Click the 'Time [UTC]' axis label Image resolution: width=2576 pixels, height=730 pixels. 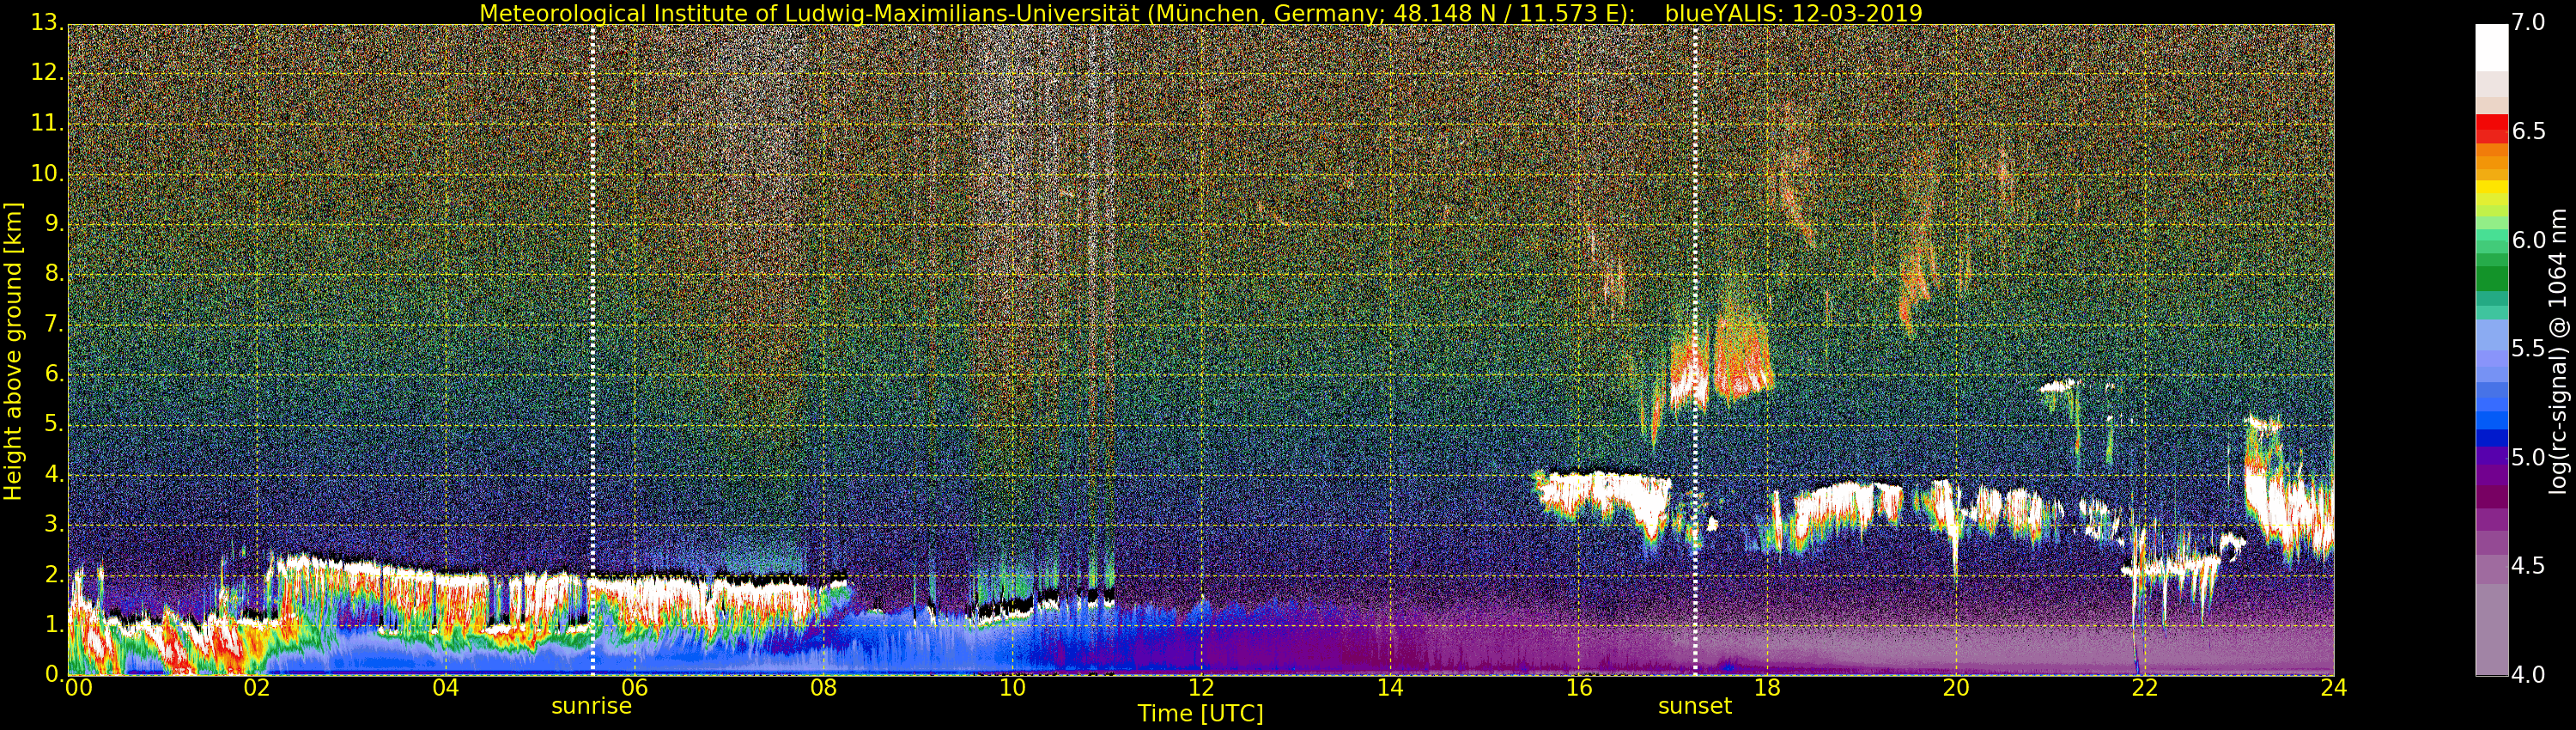click(1200, 714)
